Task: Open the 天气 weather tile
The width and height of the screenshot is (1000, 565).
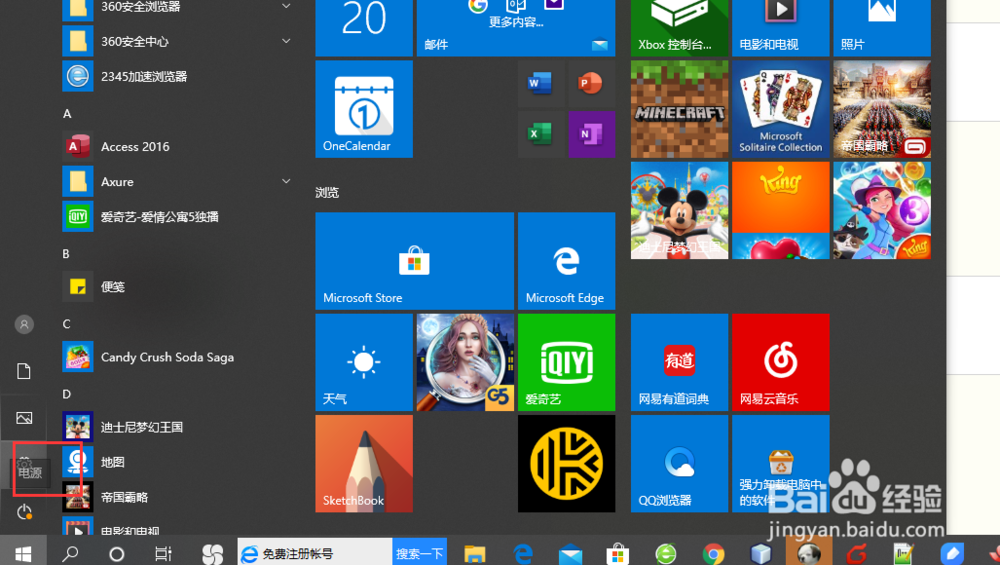Action: point(364,362)
